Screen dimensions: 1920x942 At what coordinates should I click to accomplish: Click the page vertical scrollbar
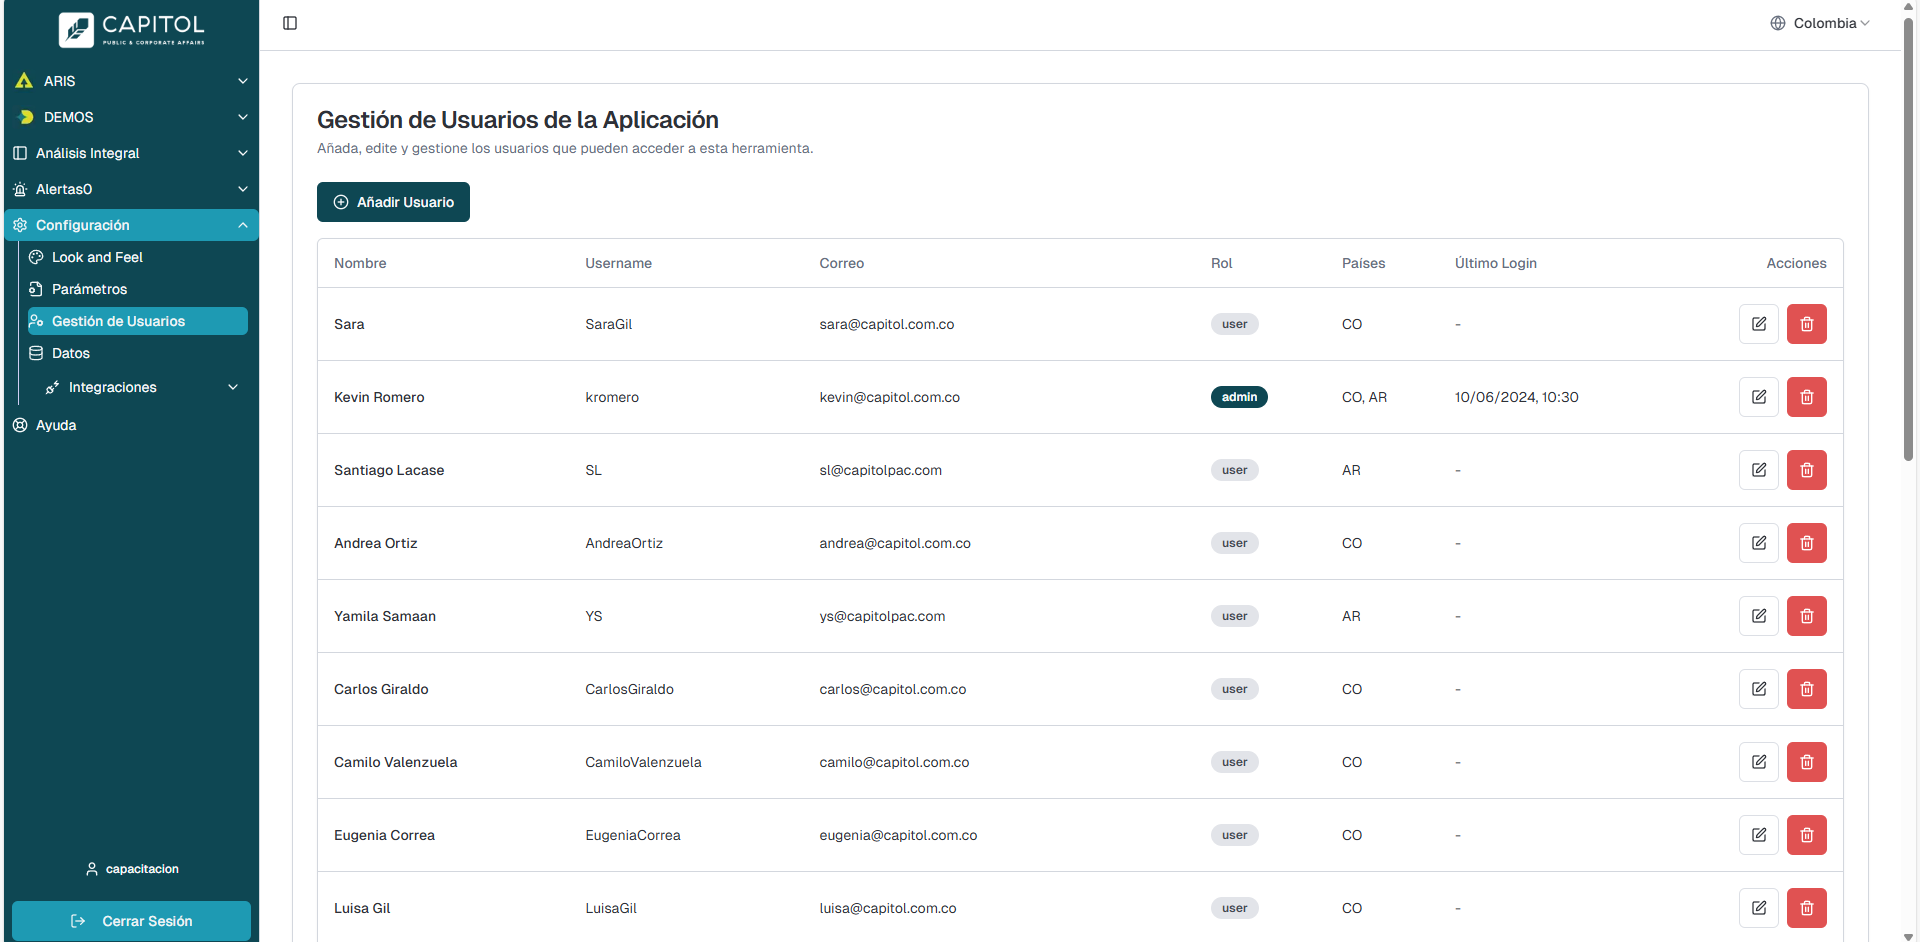(x=1908, y=240)
